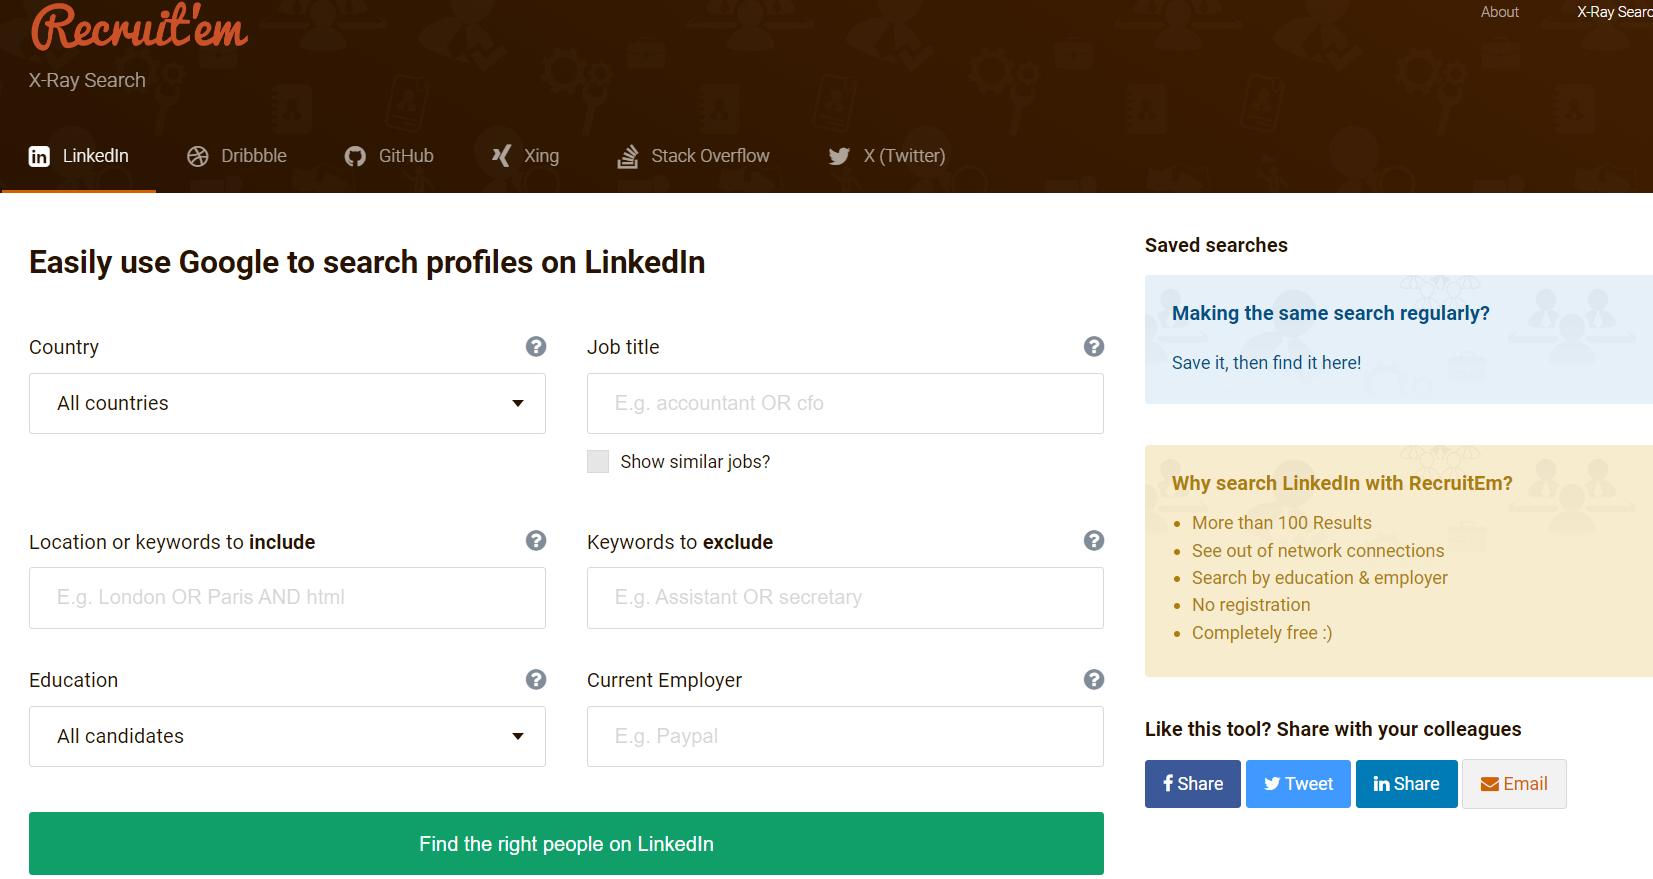Click the Dribbble basketball icon
The height and width of the screenshot is (879, 1653).
click(x=198, y=156)
